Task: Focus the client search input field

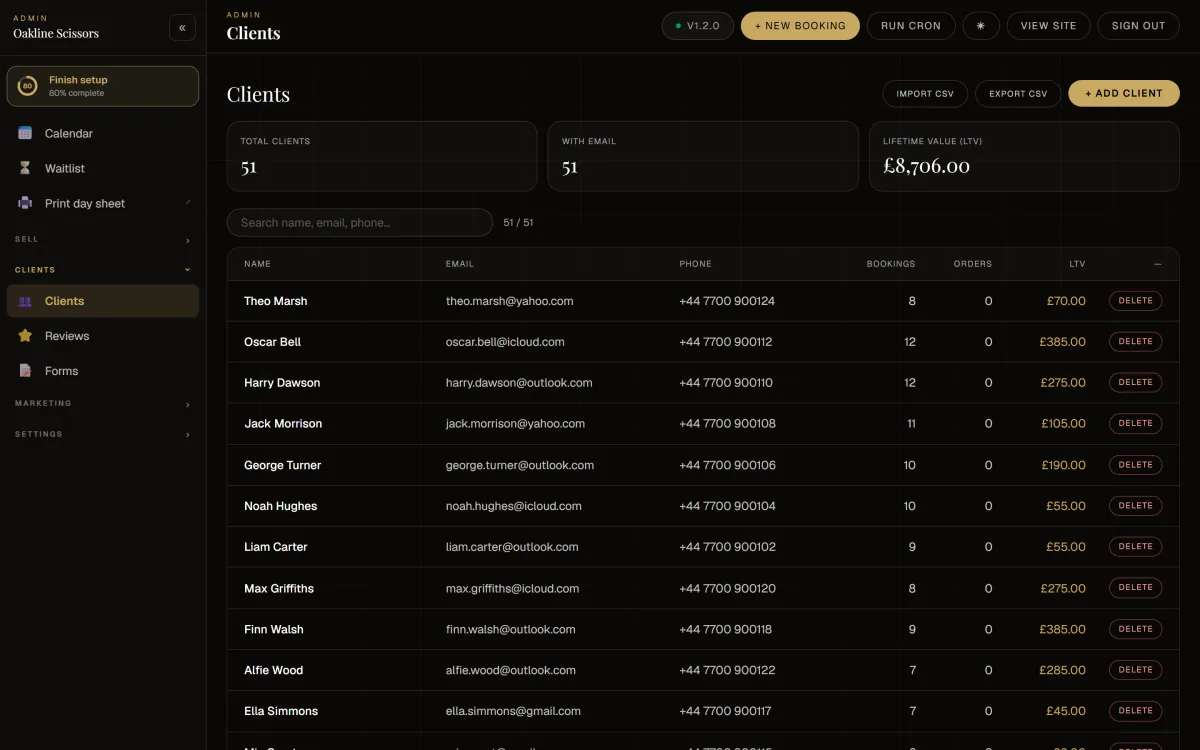Action: coord(360,223)
